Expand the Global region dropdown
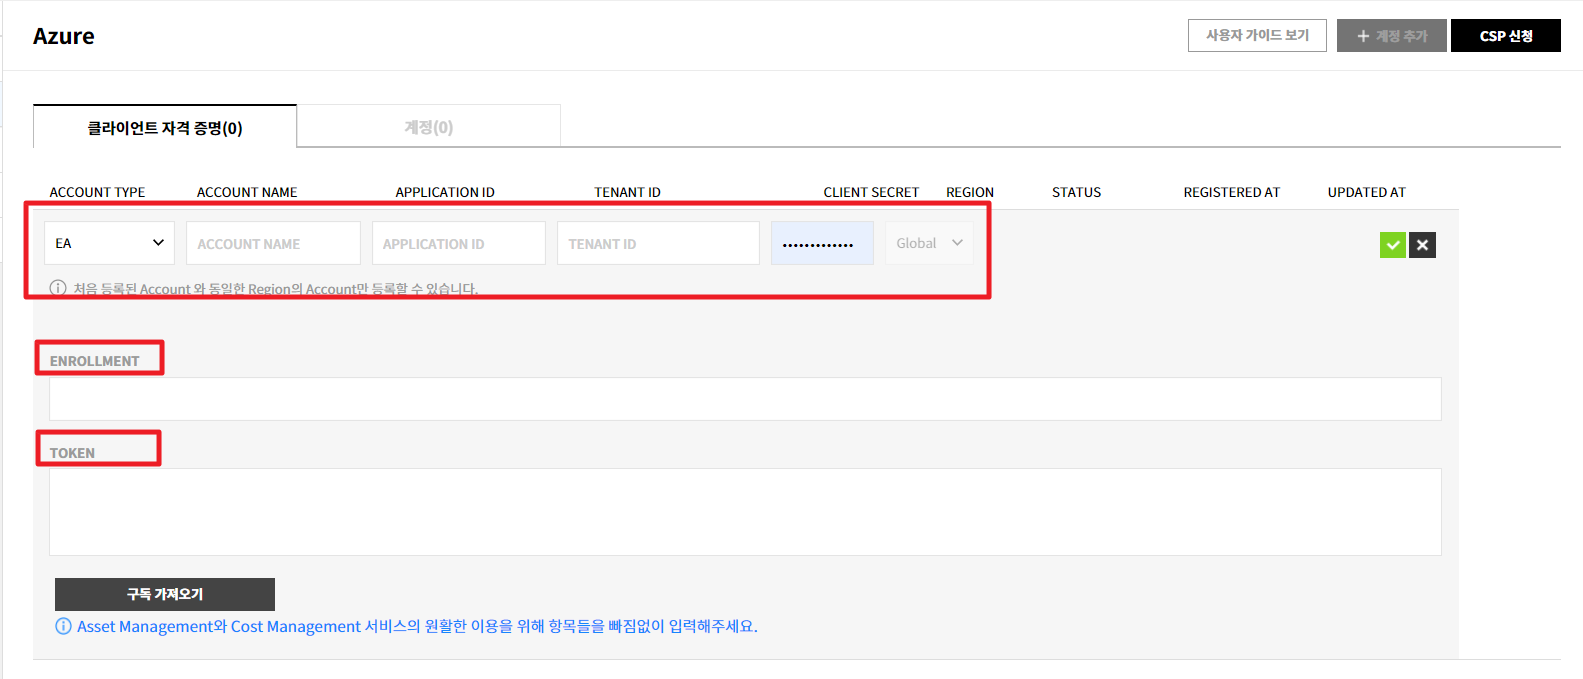Viewport: 1583px width, 679px height. tap(929, 243)
